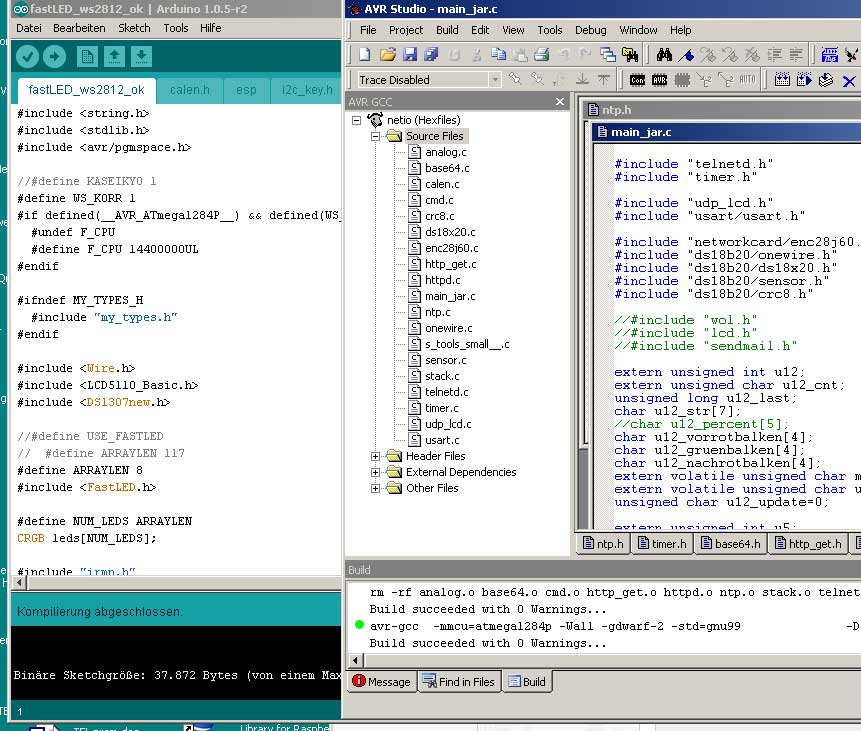Select the fastLED_ws2812_ok sketch tab
Screen dimensions: 861x731
tap(86, 90)
